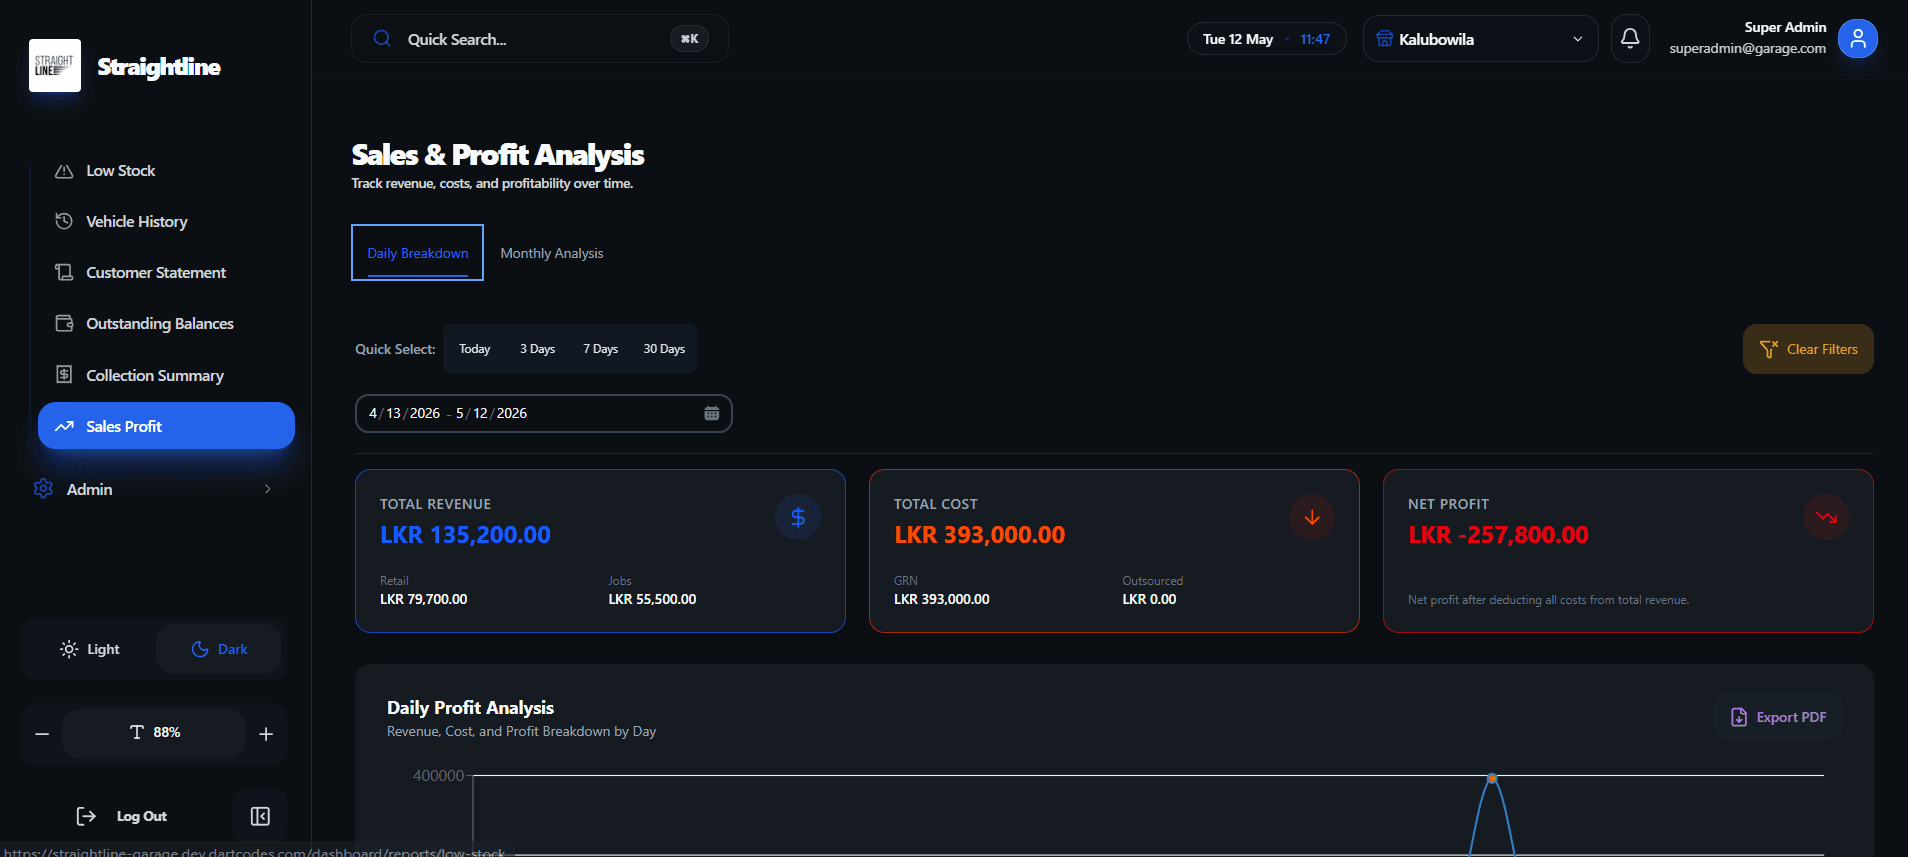
Task: Click the down-arrow icon on Total Cost
Action: [x=1312, y=517]
